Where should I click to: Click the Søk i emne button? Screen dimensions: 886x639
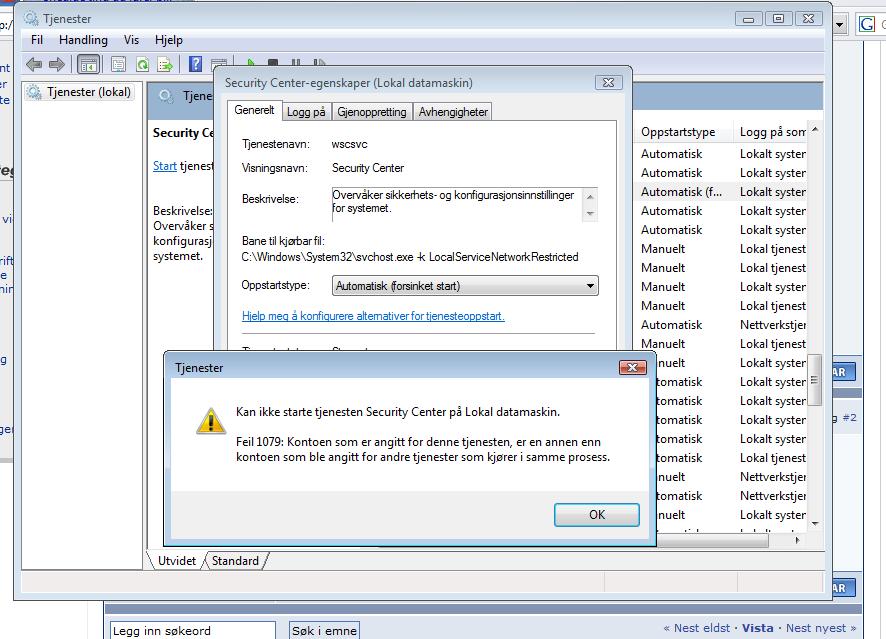[324, 631]
